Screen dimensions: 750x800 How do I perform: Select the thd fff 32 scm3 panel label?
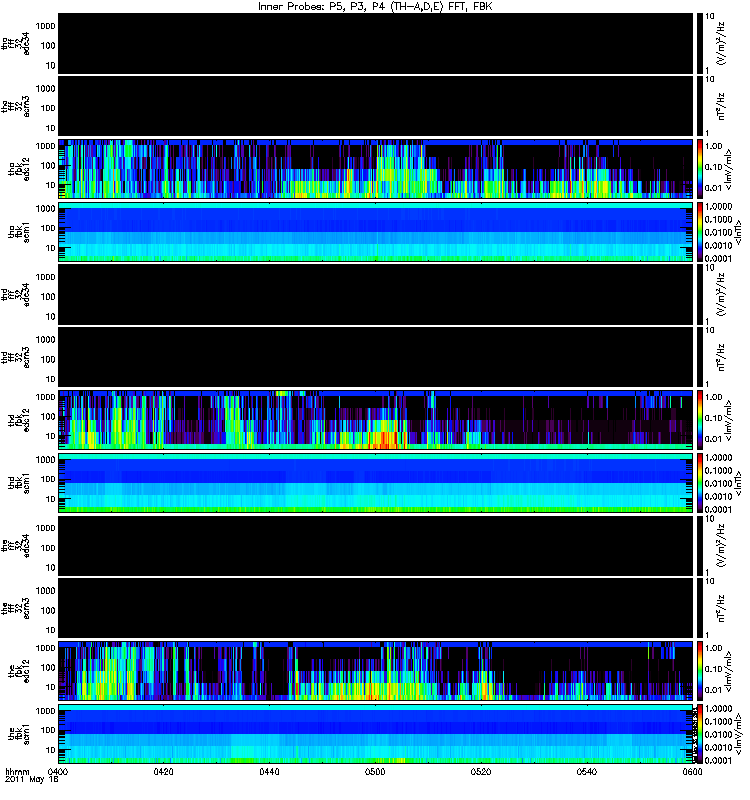pos(15,358)
